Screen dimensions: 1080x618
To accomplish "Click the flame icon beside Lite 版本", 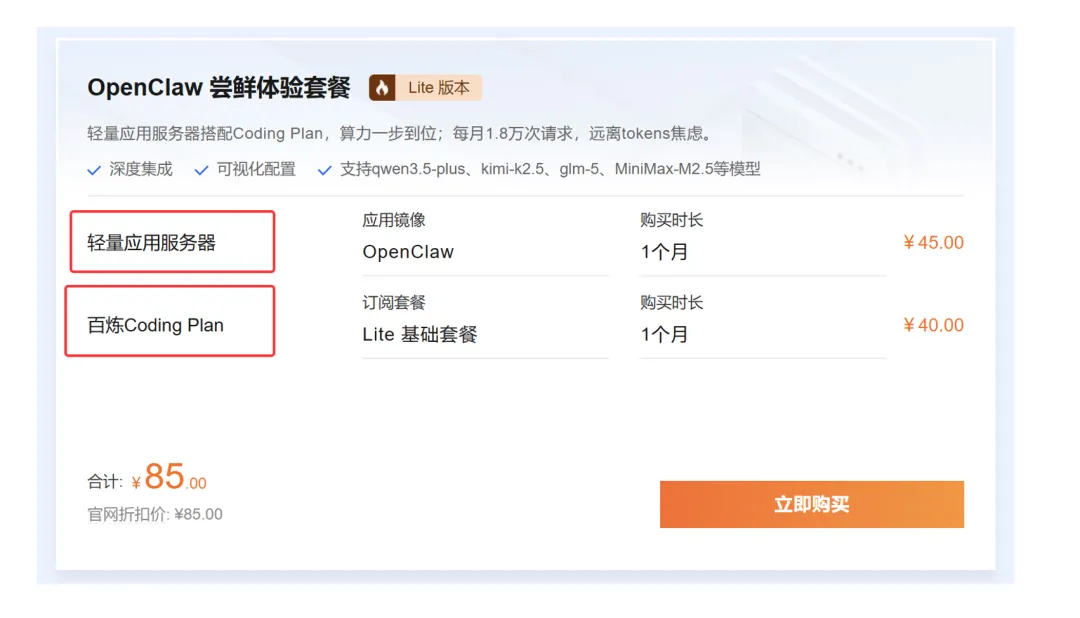I will 382,87.
